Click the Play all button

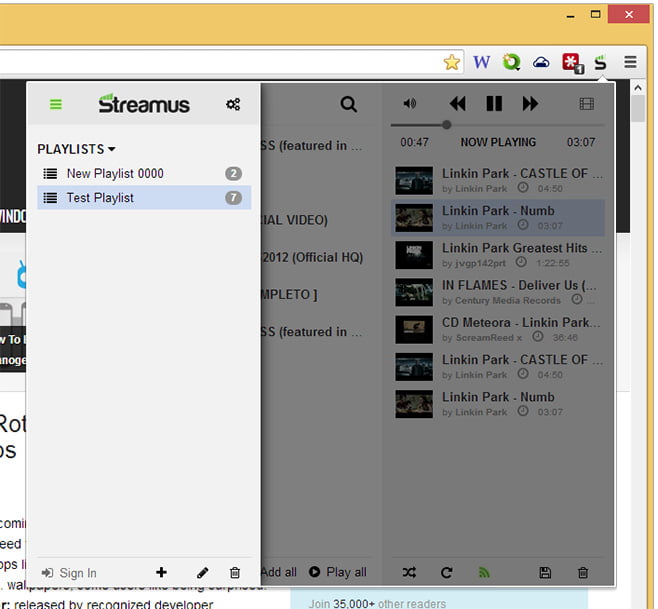[338, 572]
